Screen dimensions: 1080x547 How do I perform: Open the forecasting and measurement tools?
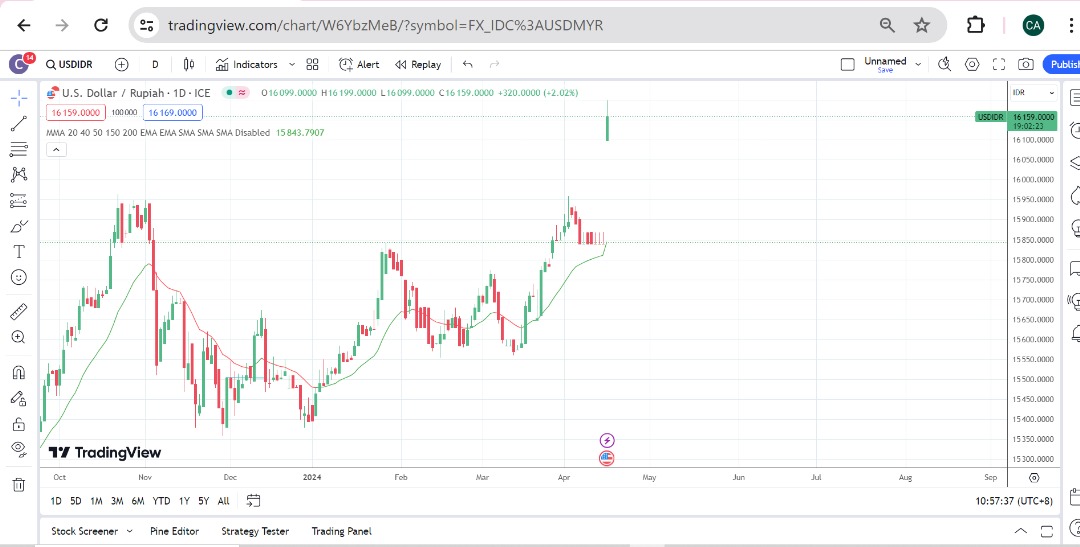tap(19, 200)
